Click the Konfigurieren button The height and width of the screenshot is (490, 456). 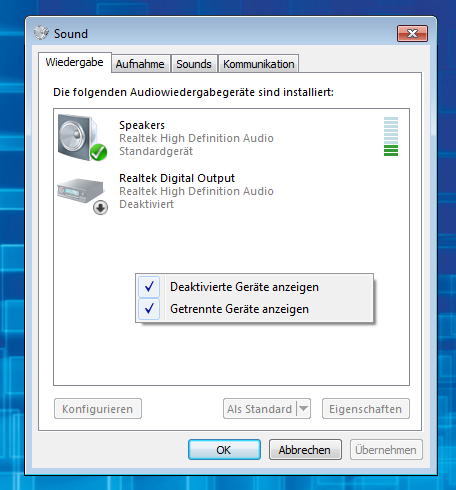(98, 409)
